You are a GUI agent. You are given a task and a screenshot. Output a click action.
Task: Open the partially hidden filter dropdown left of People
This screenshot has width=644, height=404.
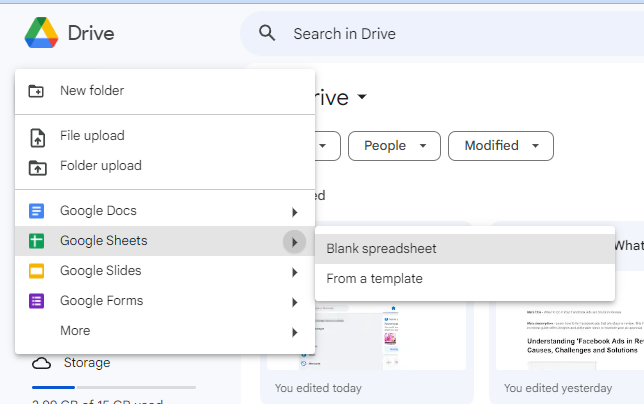coord(327,146)
